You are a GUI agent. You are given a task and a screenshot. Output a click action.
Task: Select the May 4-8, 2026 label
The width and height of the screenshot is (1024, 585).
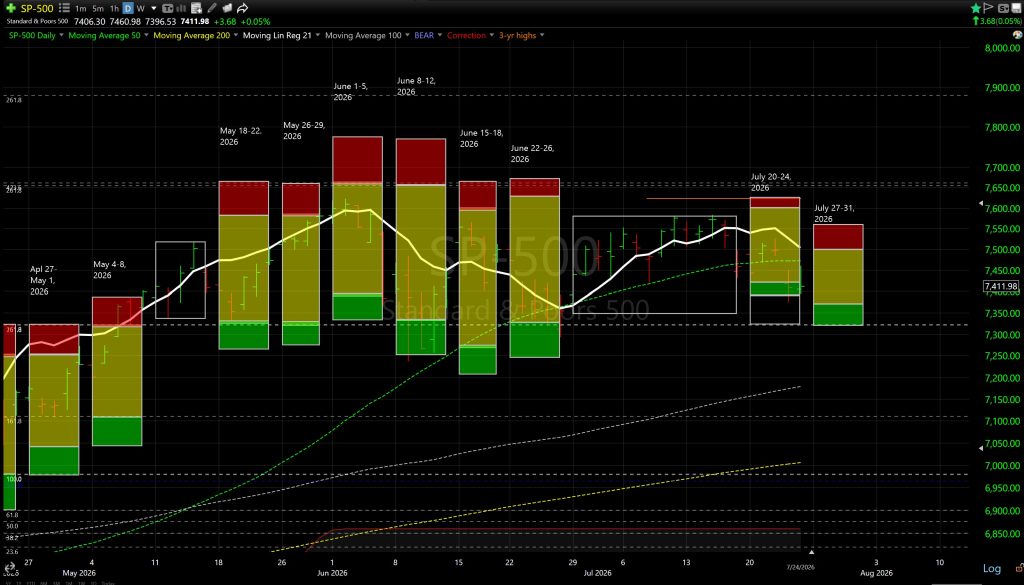pyautogui.click(x=110, y=270)
